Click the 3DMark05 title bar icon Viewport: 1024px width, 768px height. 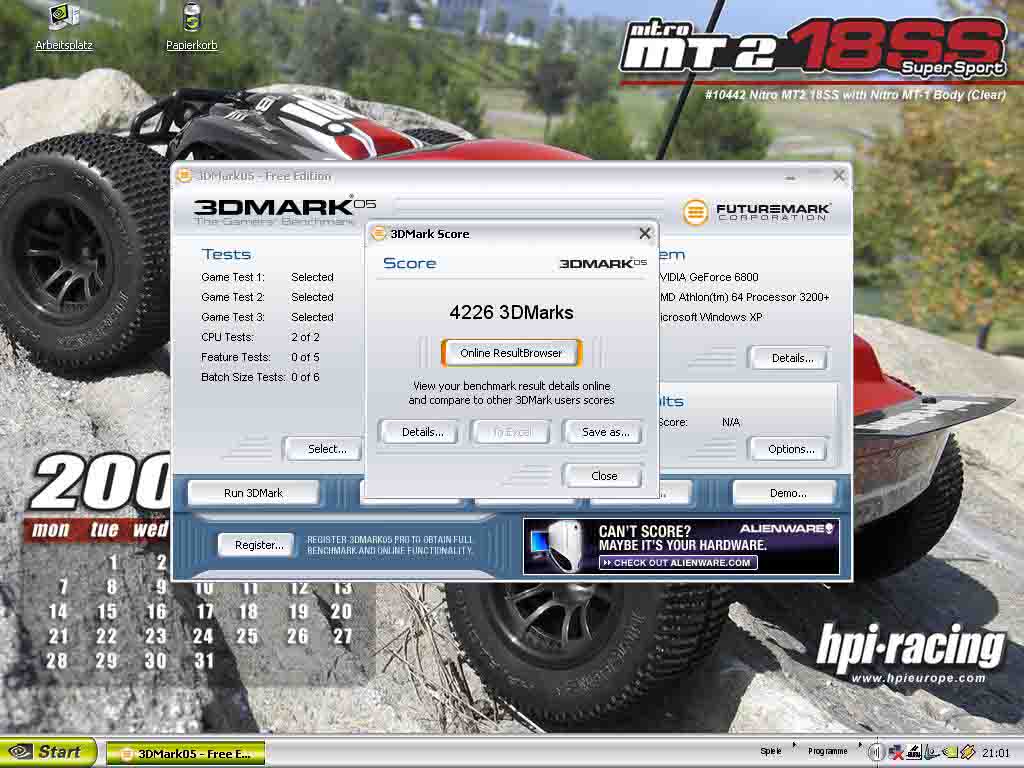(185, 176)
